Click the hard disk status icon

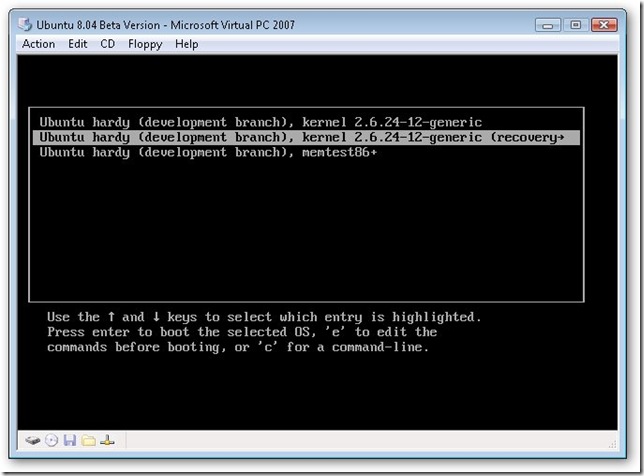click(x=34, y=440)
